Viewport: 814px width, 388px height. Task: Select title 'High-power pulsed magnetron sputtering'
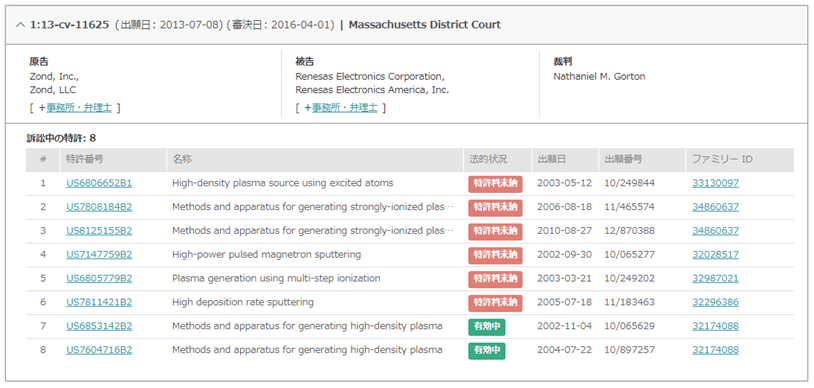[x=266, y=255]
